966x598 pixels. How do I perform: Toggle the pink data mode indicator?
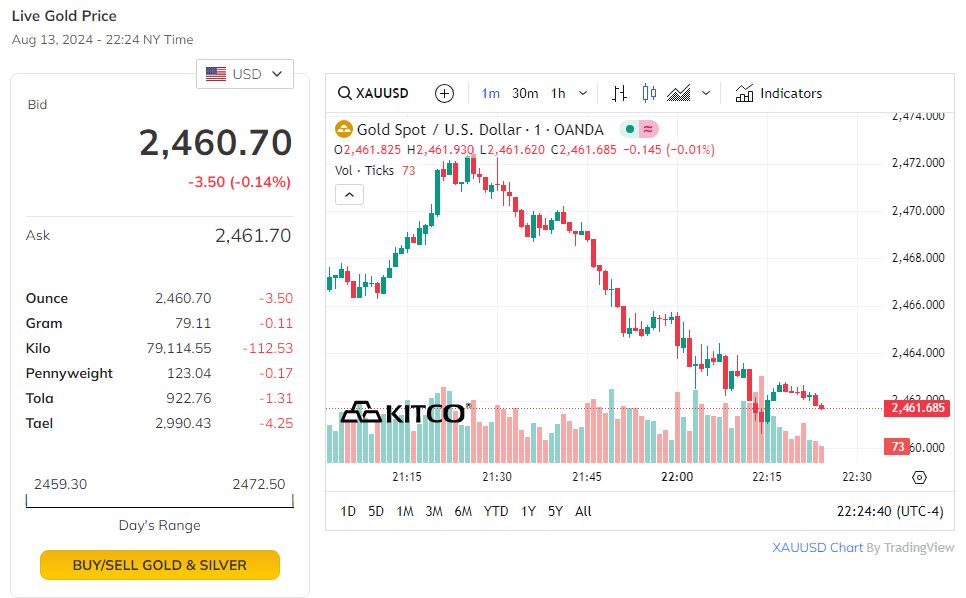tap(647, 129)
